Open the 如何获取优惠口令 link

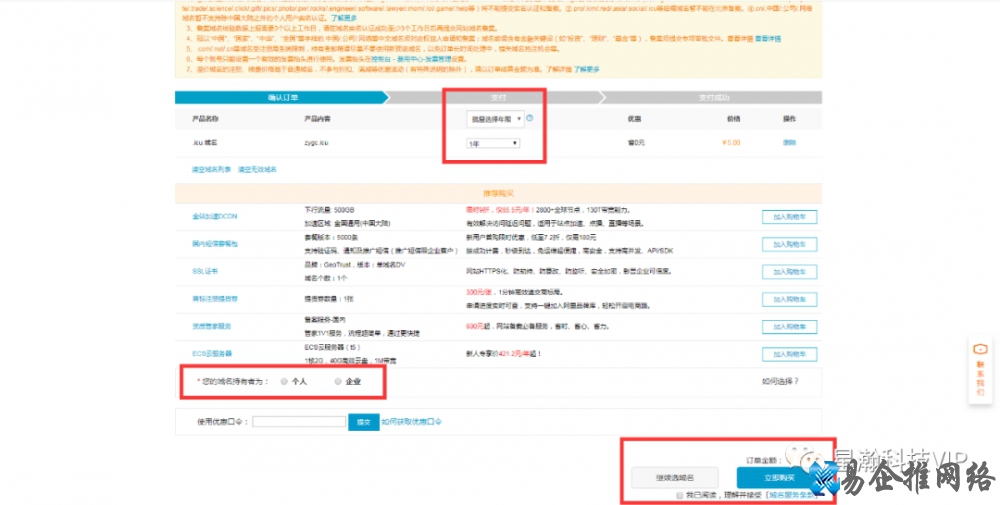(411, 422)
